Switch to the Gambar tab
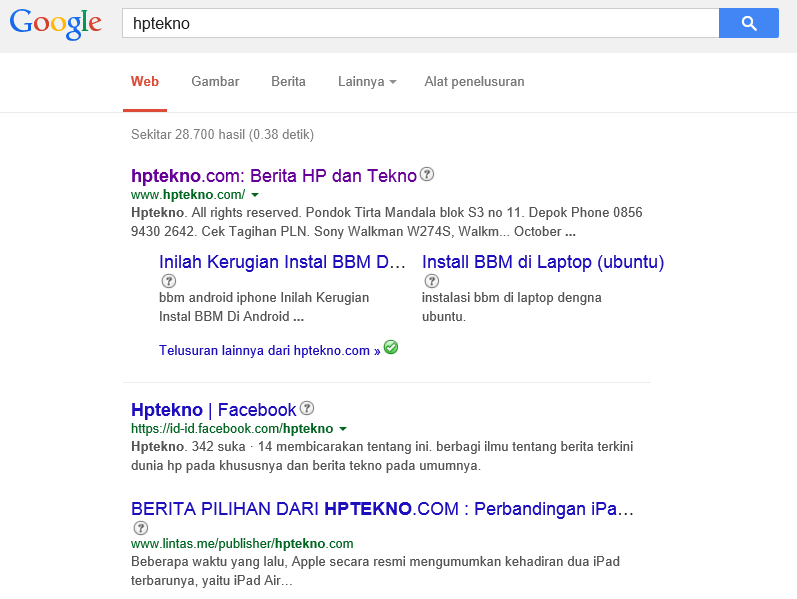The height and width of the screenshot is (599, 797). 215,81
